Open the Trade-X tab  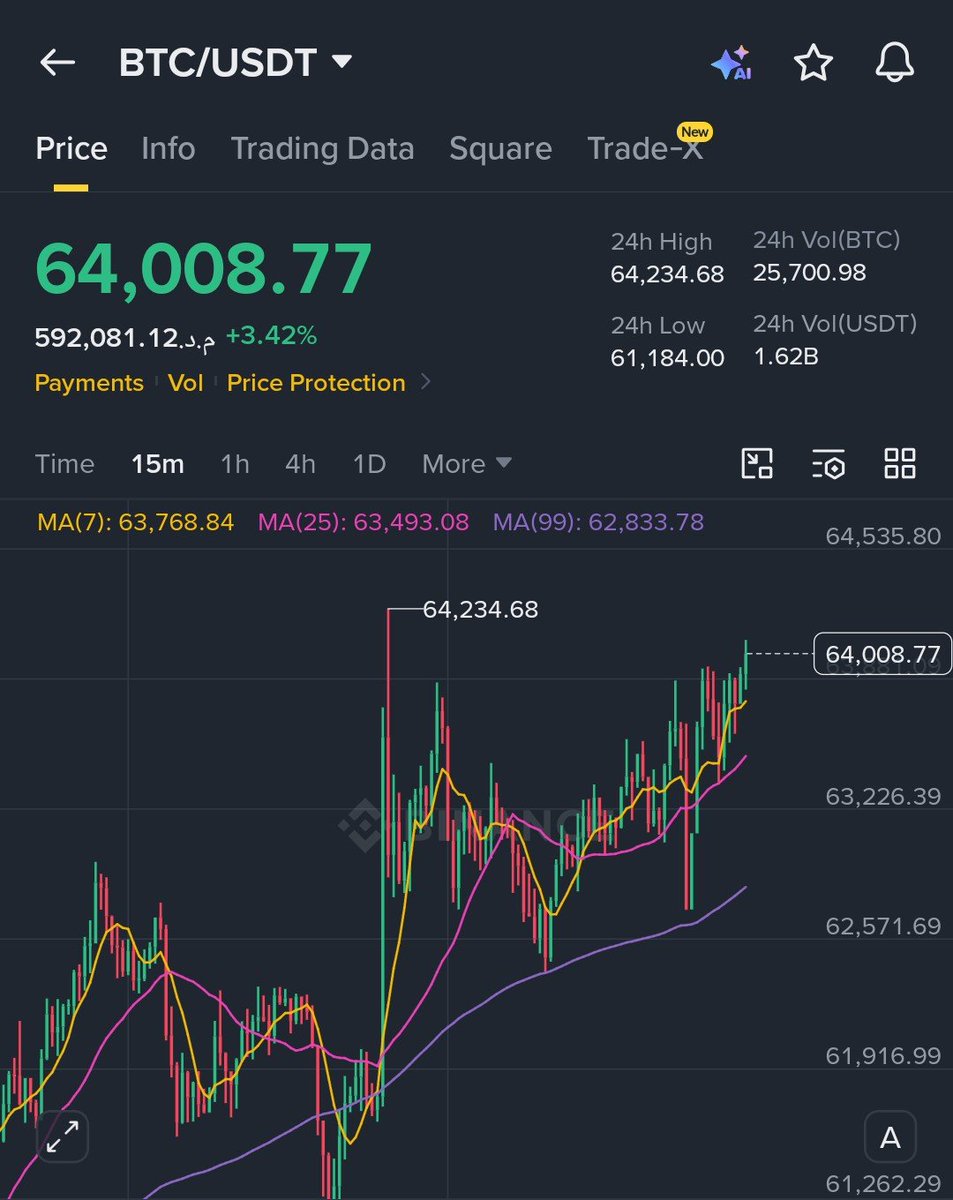coord(646,149)
